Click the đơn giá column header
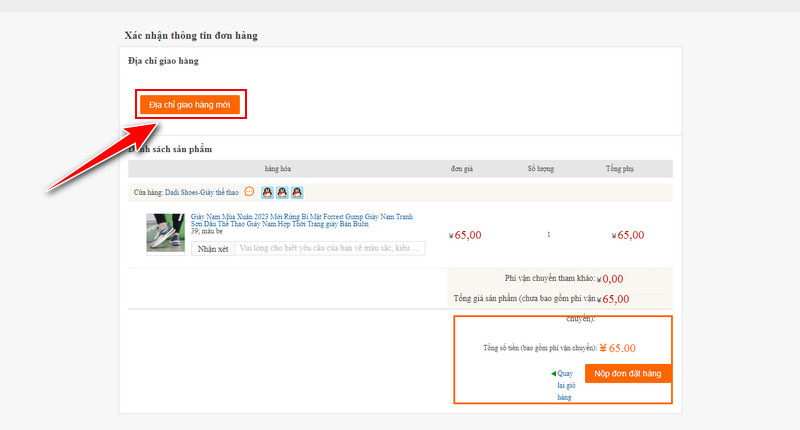 click(x=462, y=169)
